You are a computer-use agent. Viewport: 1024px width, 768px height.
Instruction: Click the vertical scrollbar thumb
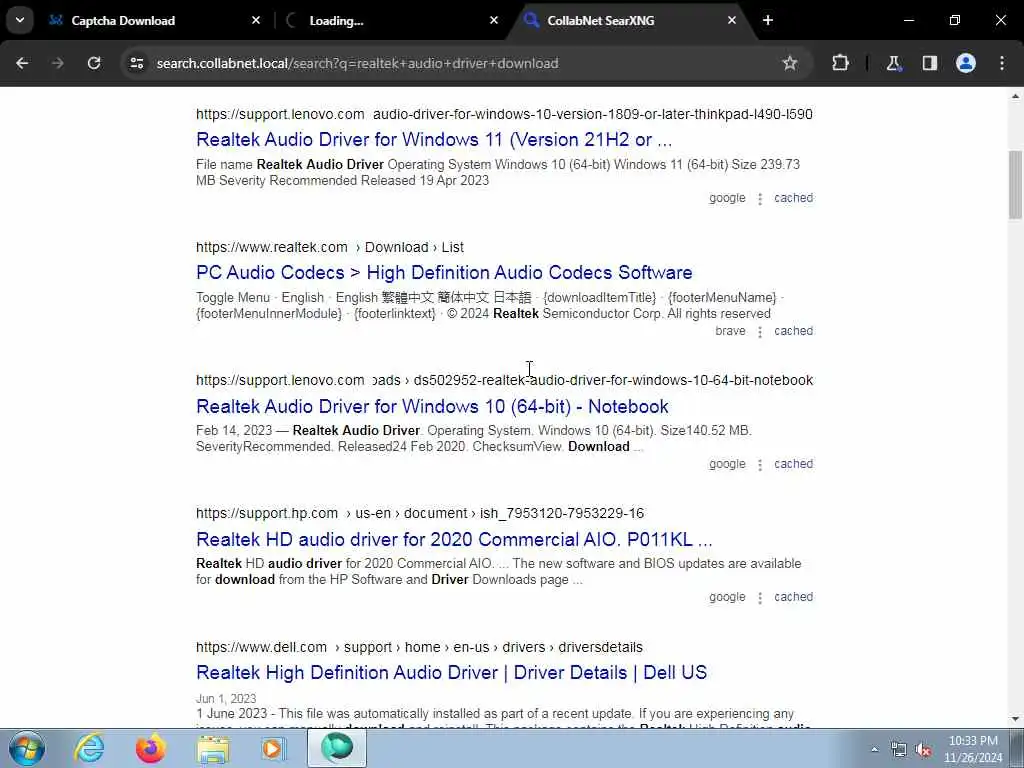coord(1015,185)
